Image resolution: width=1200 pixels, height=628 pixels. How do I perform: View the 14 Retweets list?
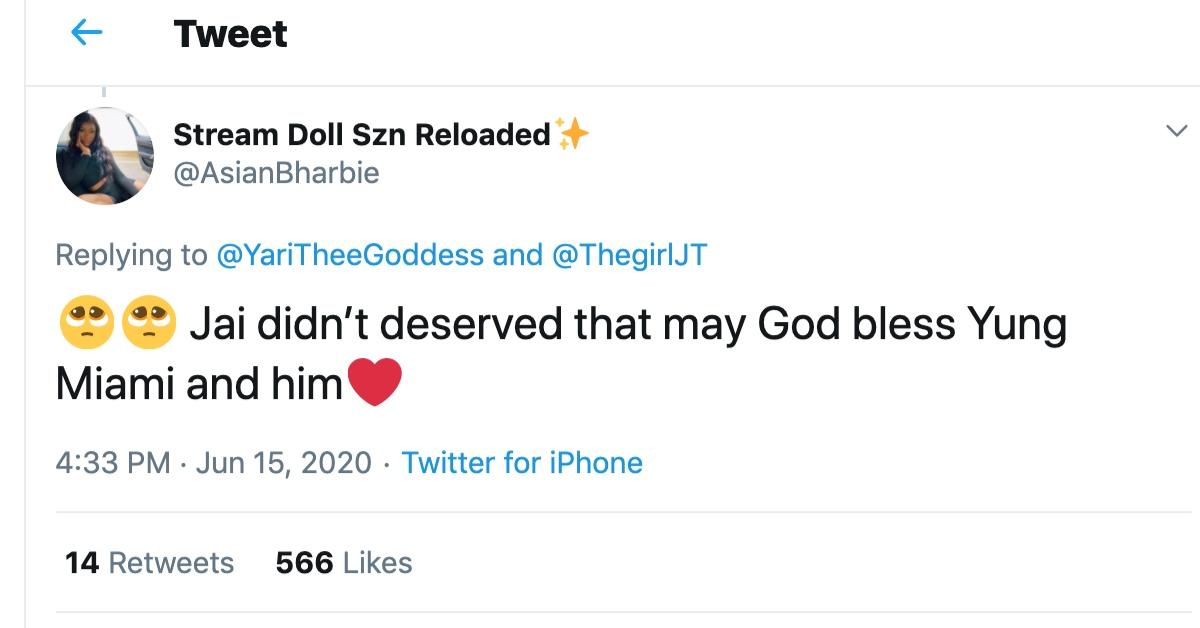coord(149,563)
